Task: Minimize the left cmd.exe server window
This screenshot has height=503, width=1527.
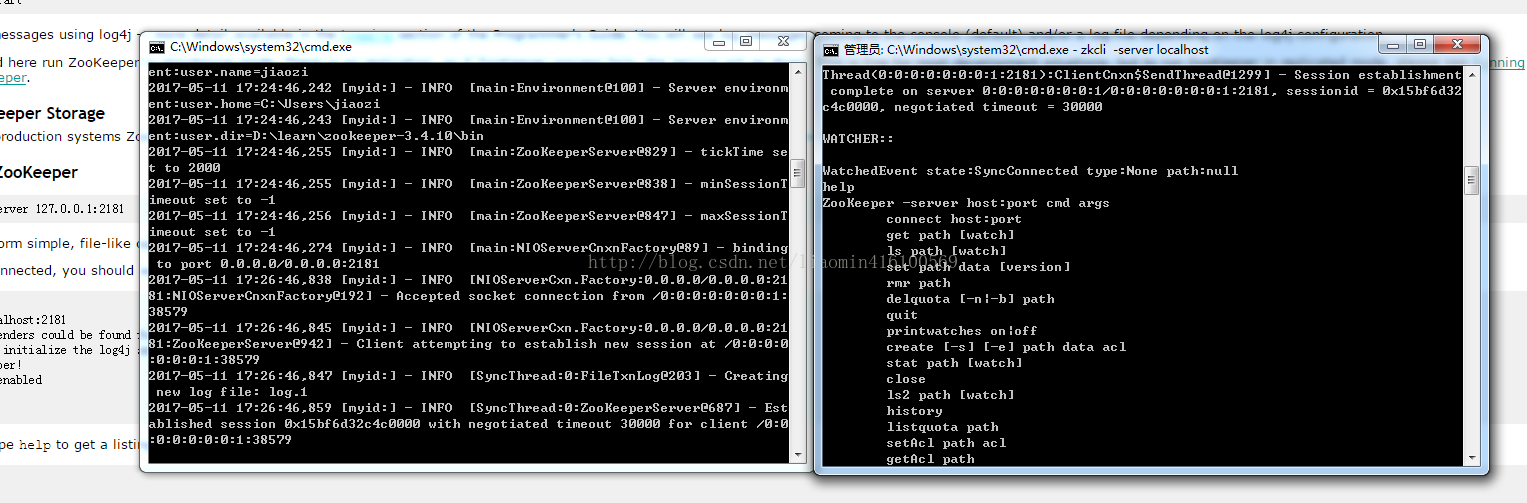Action: [720, 41]
